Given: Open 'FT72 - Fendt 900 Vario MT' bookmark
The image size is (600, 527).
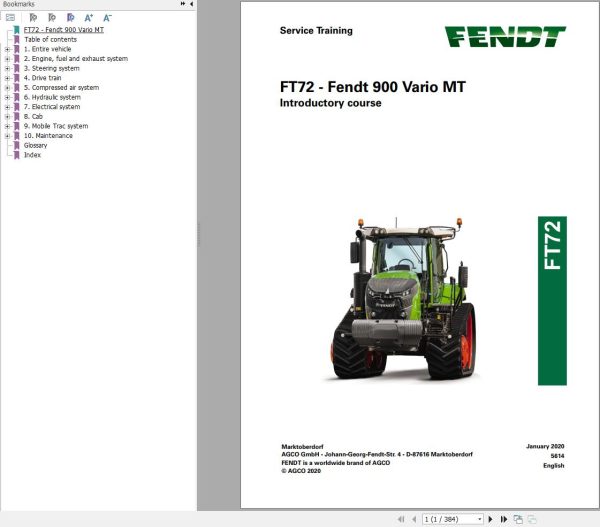Looking at the screenshot, I should (x=64, y=29).
